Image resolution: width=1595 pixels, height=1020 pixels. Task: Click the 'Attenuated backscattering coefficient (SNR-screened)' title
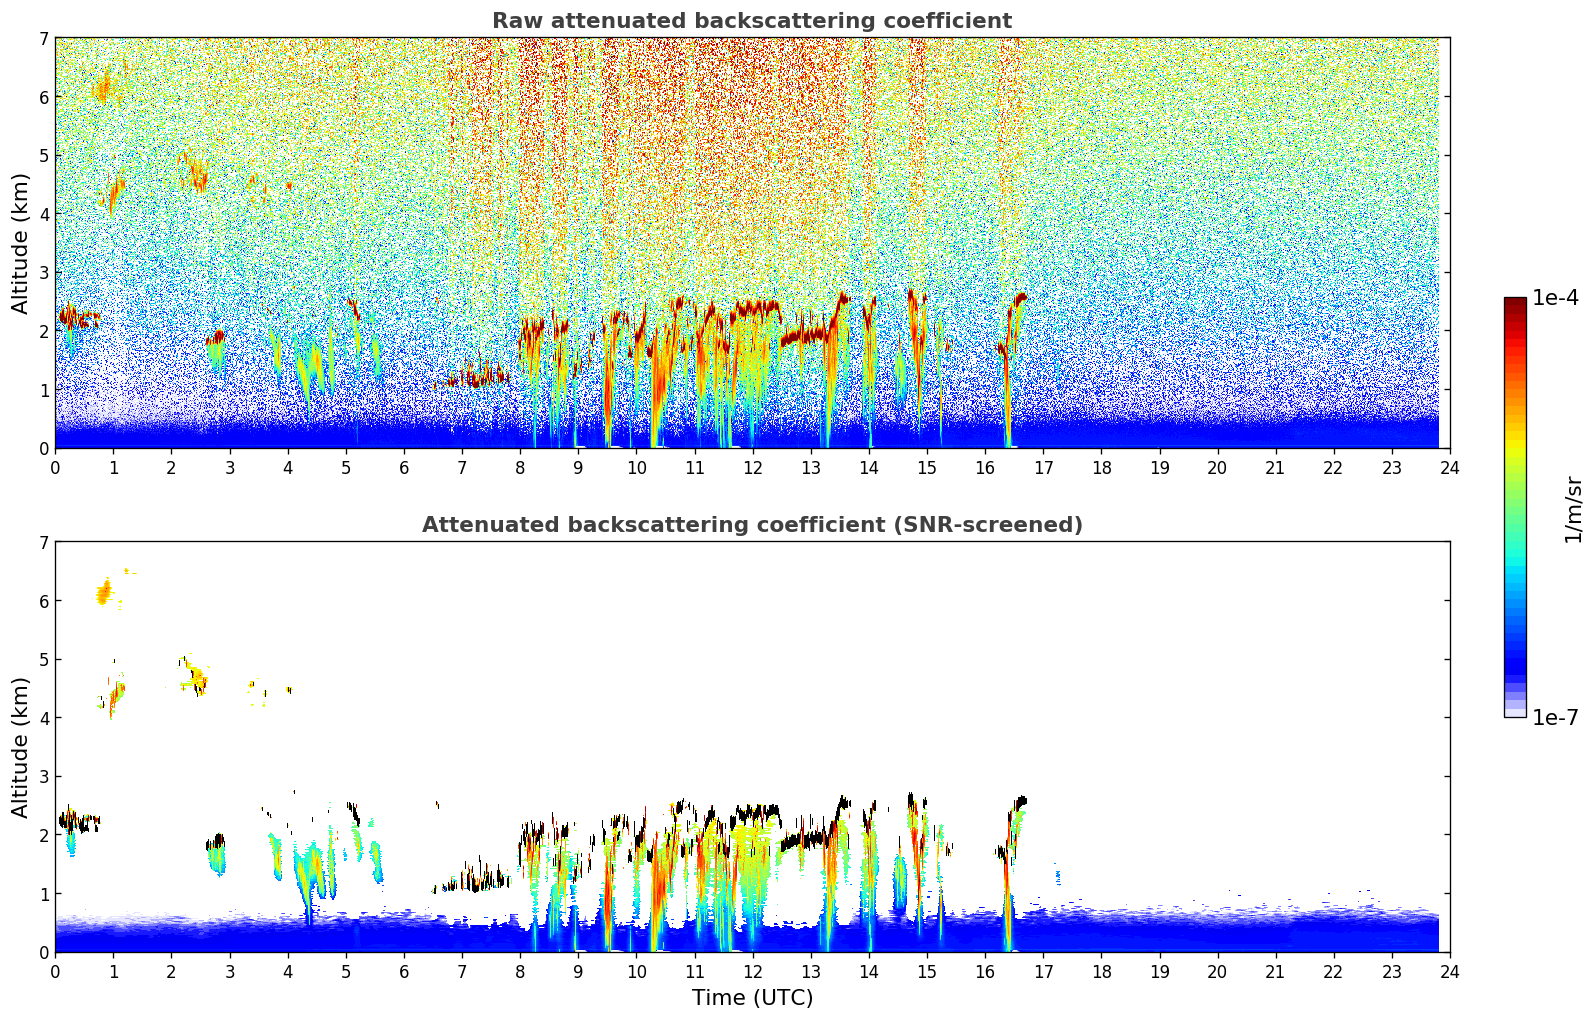coord(752,525)
